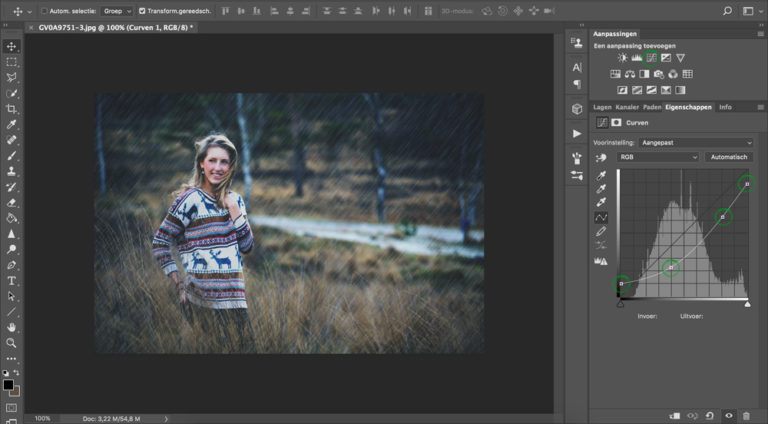Click the Automatisch button

(x=729, y=157)
